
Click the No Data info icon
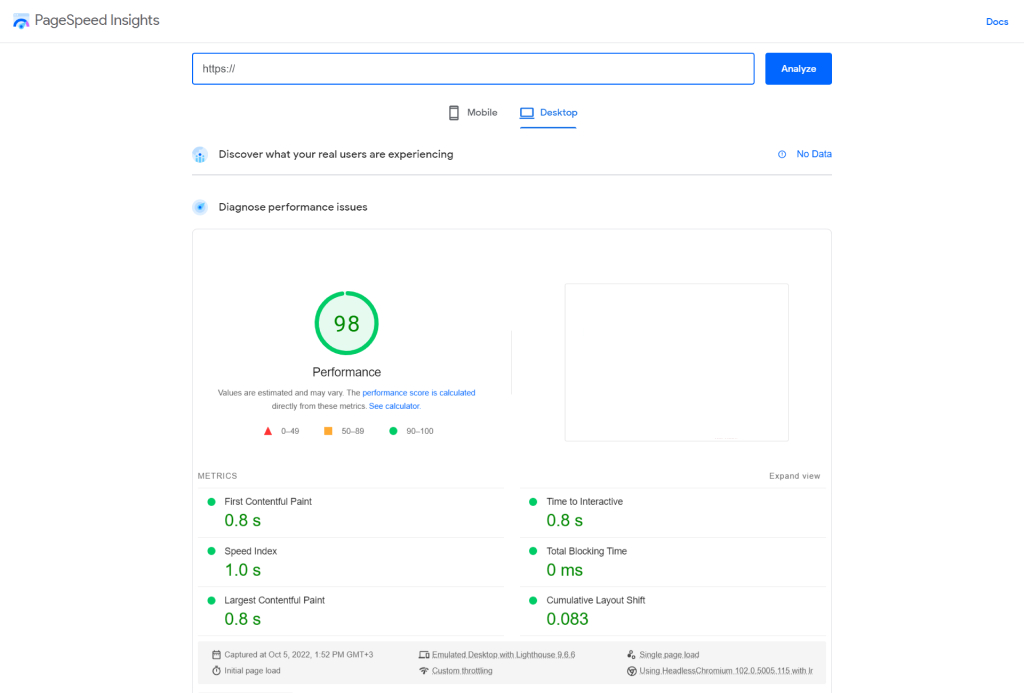pyautogui.click(x=782, y=154)
